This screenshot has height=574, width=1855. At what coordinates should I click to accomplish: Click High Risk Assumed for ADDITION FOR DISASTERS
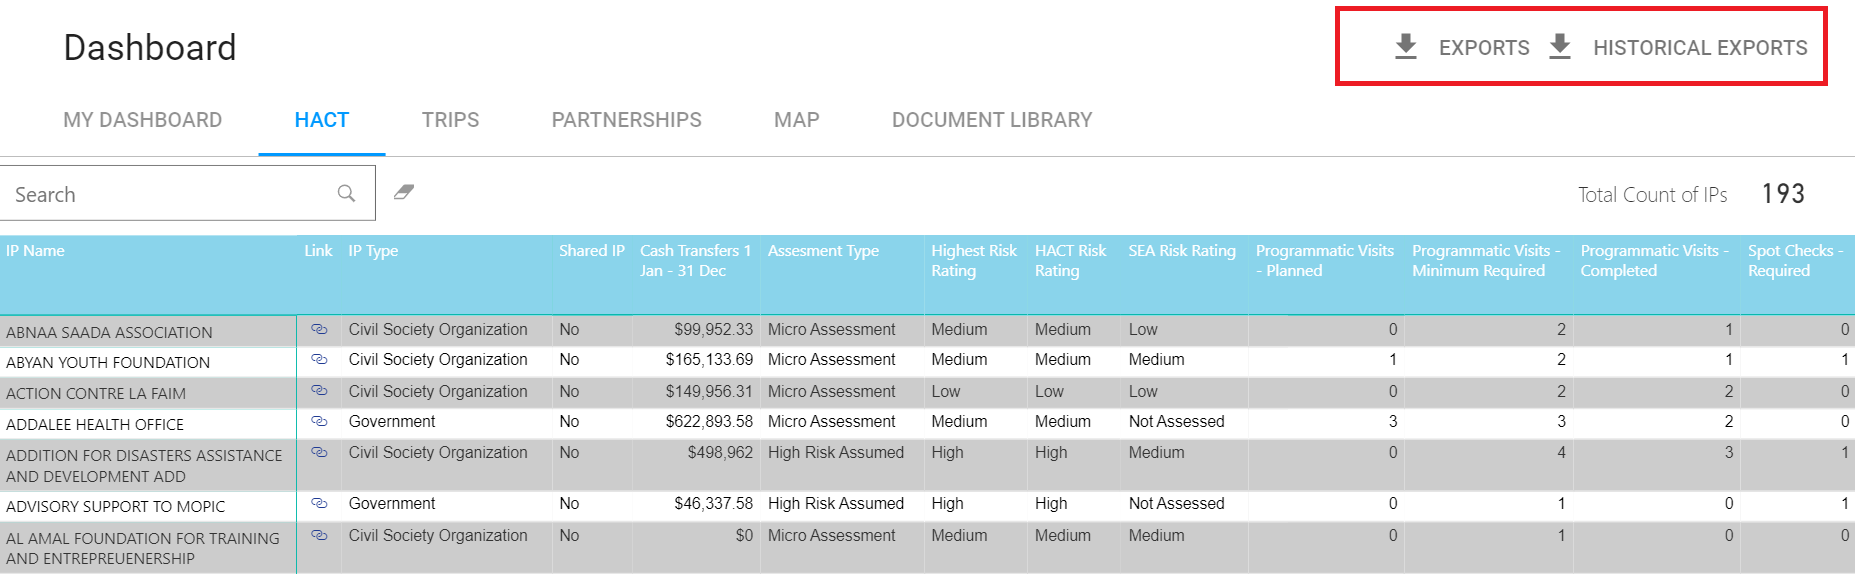[836, 452]
